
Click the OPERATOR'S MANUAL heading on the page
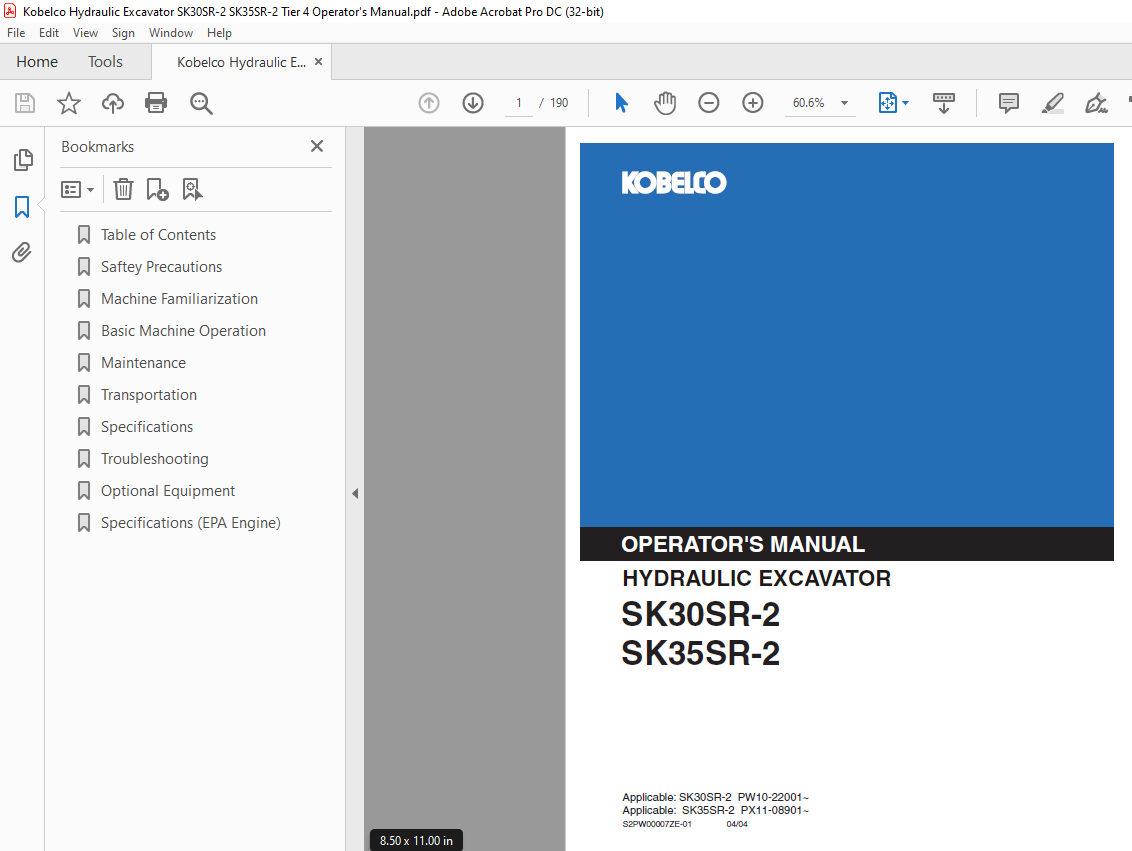(743, 544)
